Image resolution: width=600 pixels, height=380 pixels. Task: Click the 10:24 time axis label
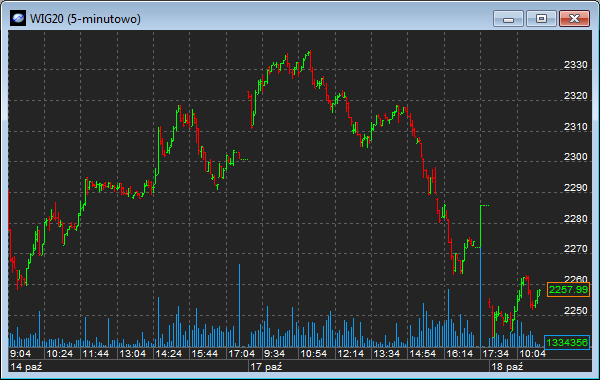[x=59, y=354]
